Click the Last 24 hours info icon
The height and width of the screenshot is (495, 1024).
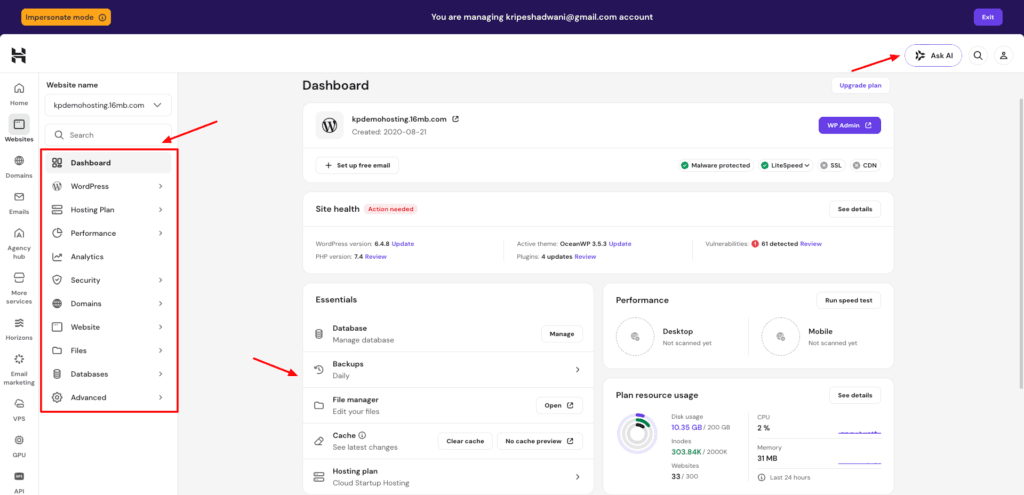point(761,477)
